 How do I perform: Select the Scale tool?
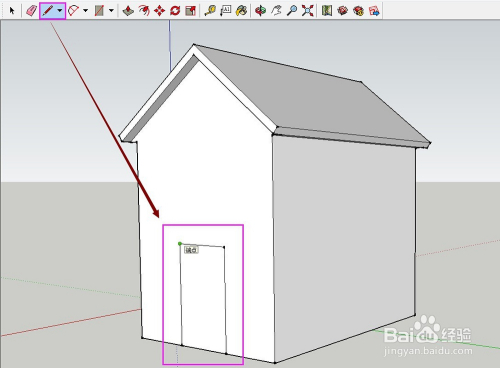191,11
